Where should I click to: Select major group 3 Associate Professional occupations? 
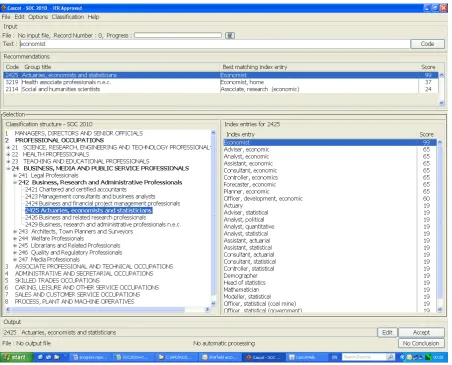point(89,266)
